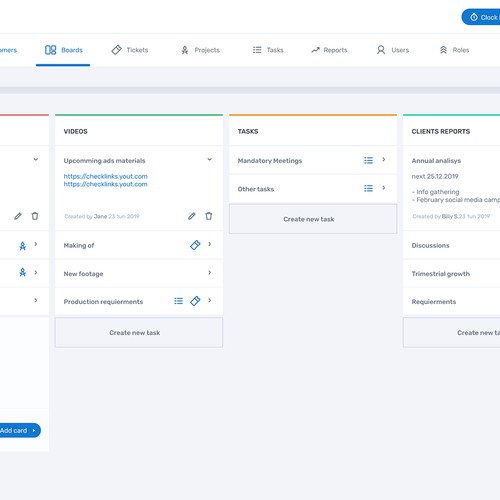
Task: Open the Boards tab
Action: [x=63, y=50]
